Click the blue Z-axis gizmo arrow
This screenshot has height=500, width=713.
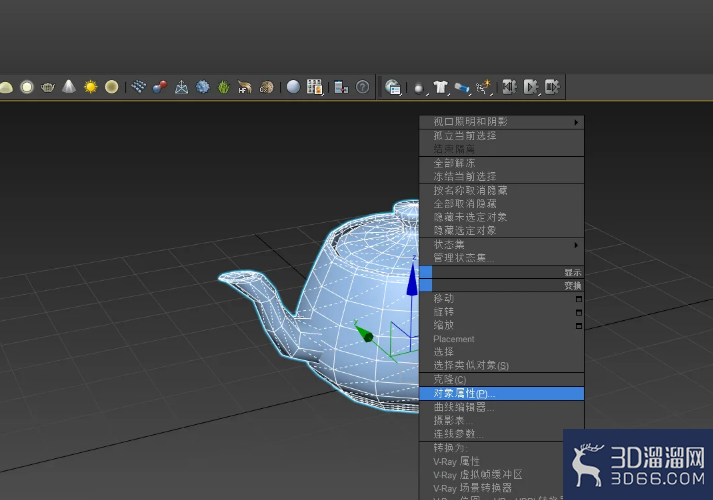(x=412, y=280)
